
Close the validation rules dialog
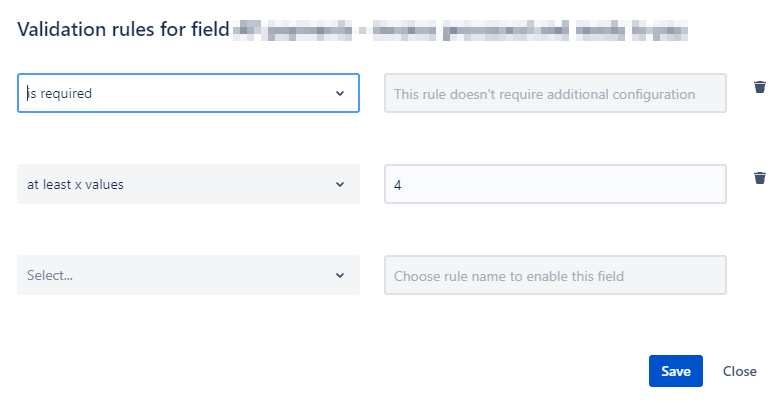click(x=739, y=371)
